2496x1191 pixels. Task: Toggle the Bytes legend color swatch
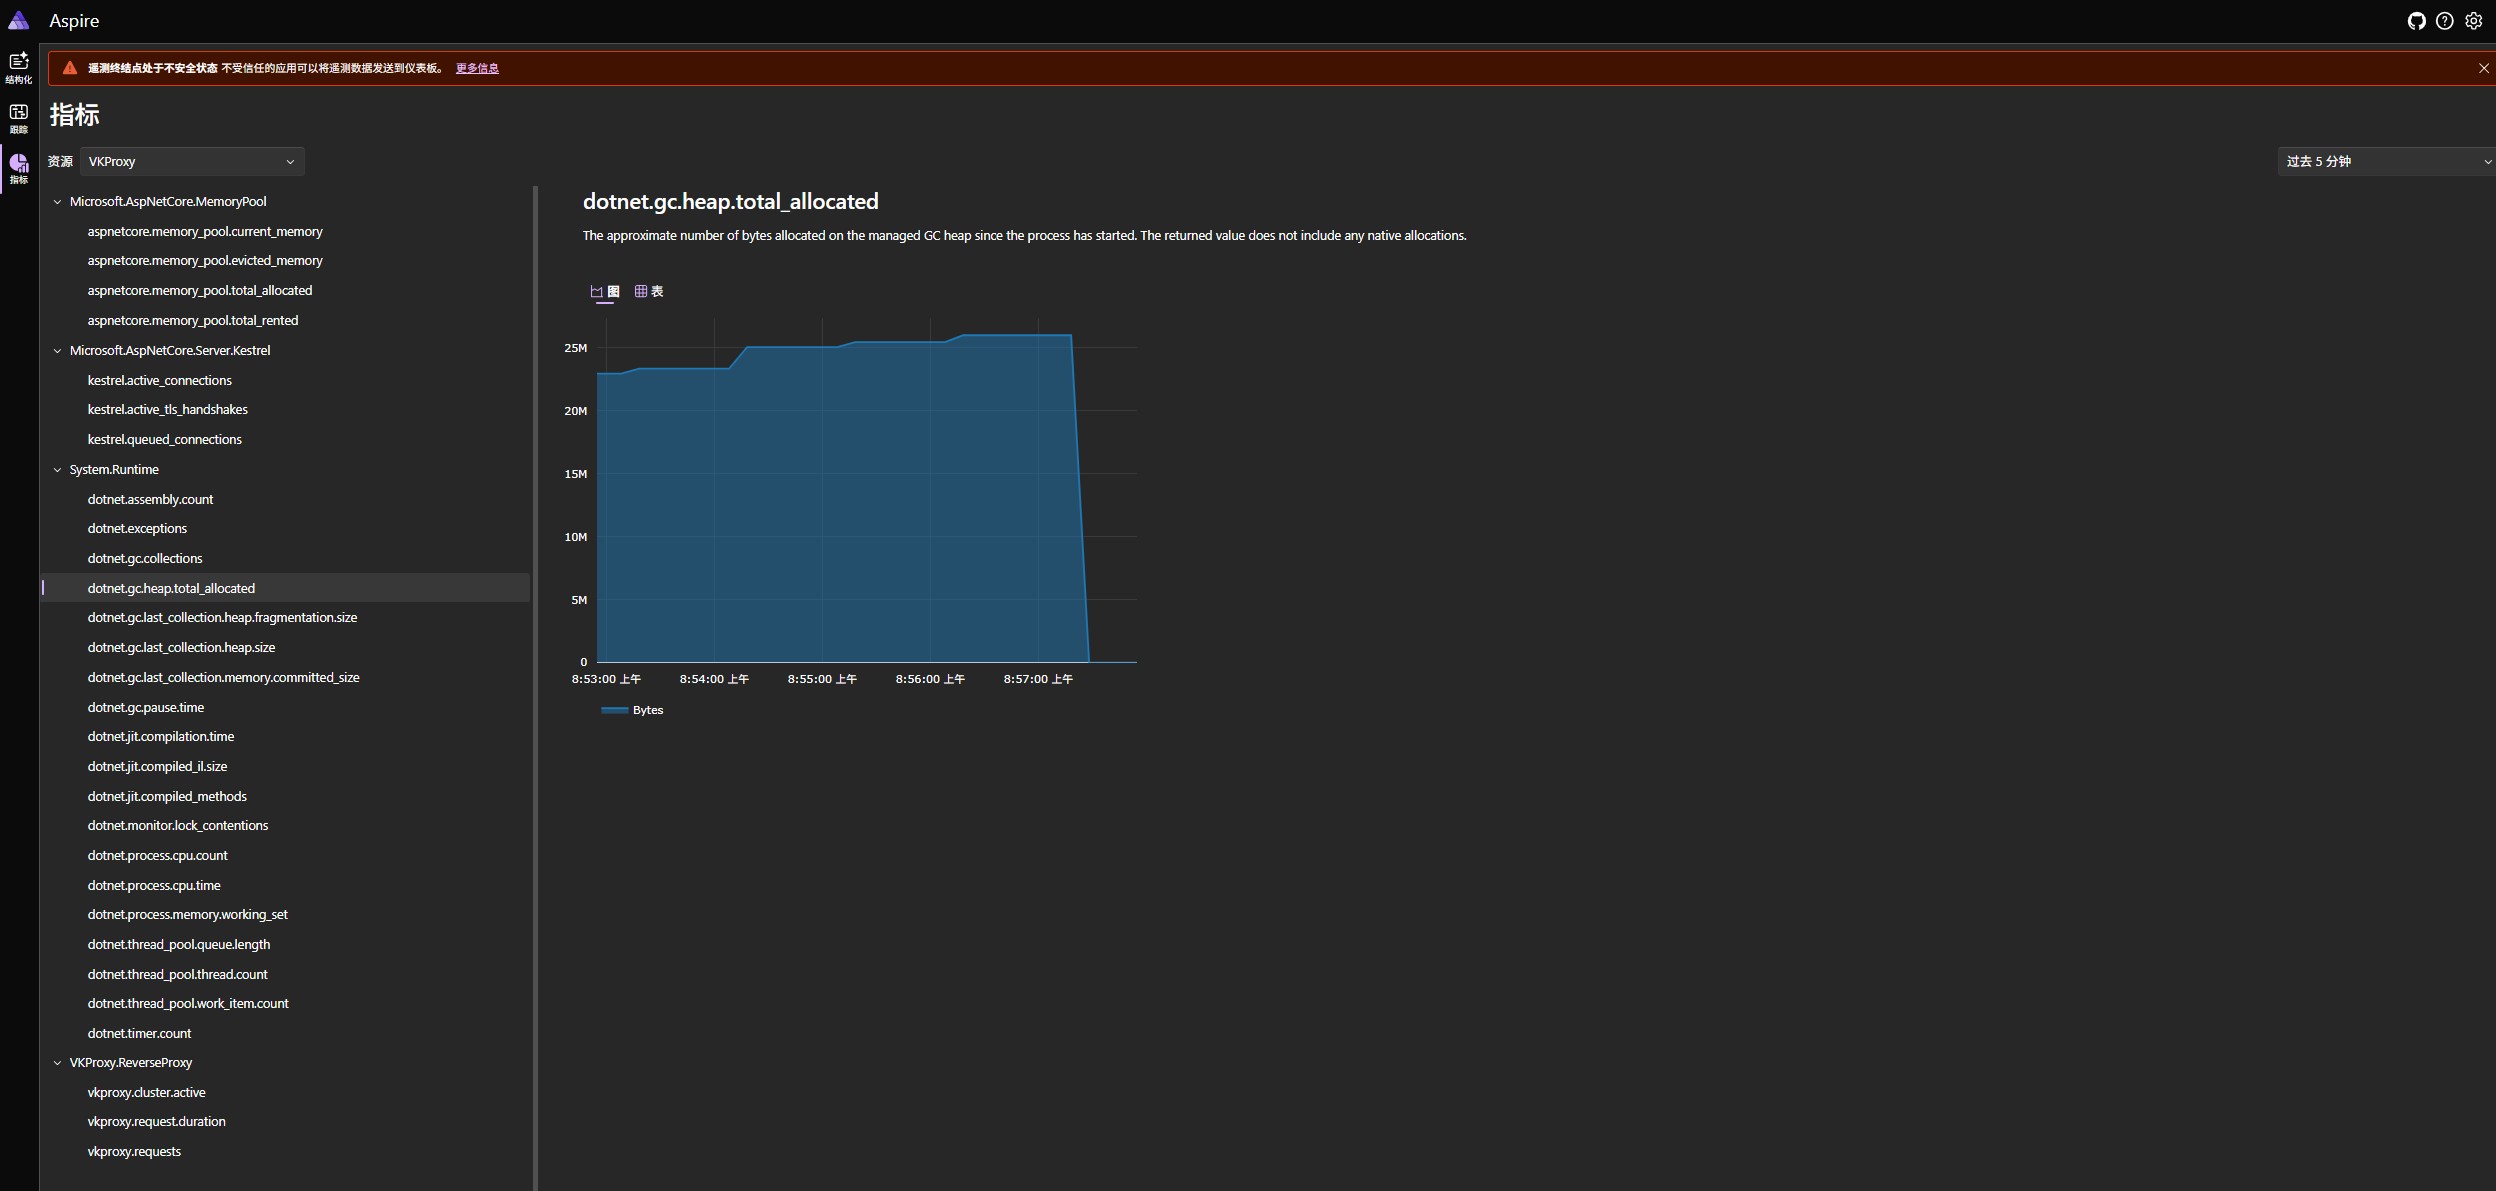click(614, 710)
